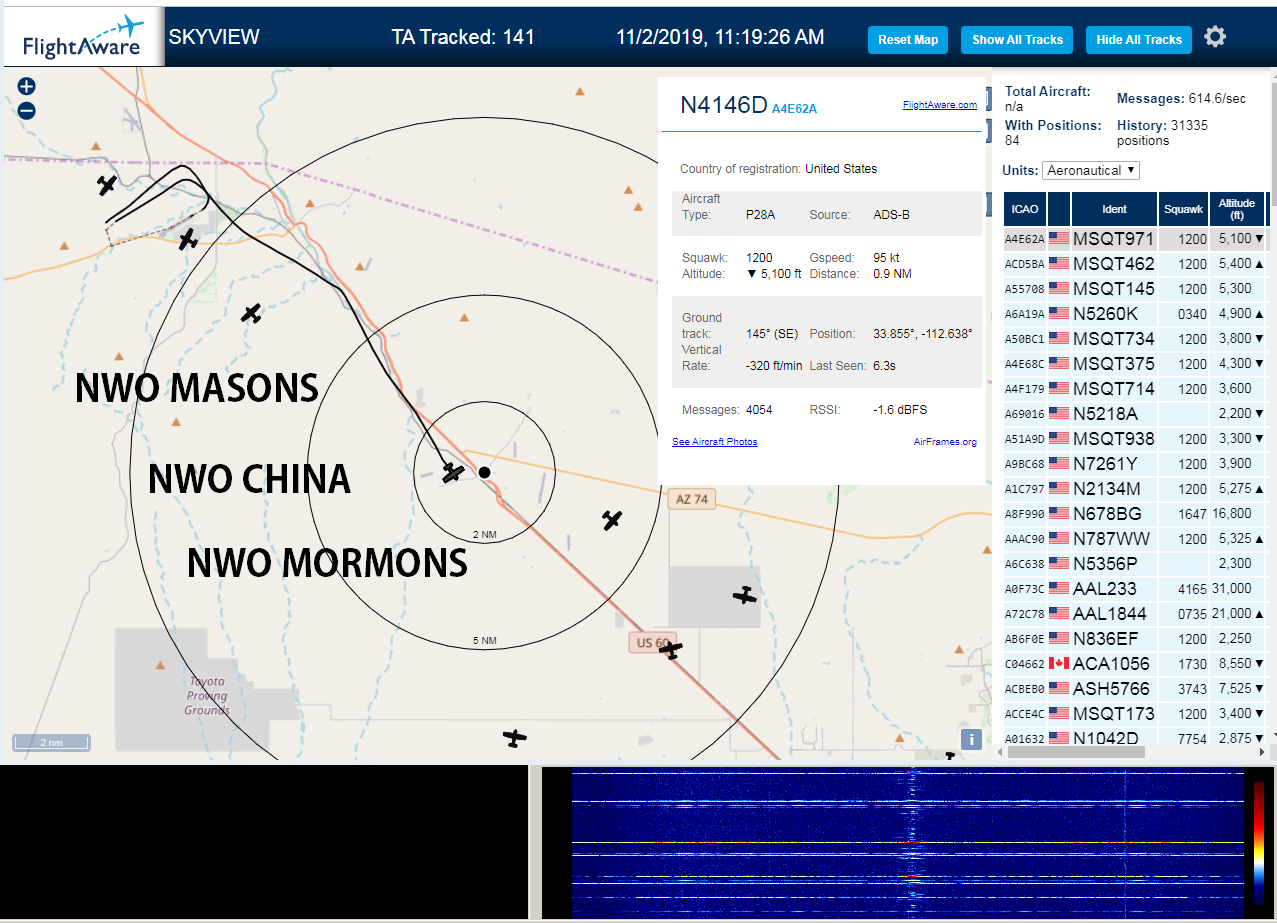This screenshot has width=1277, height=923.
Task: Select the aircraft icon near AZ 74 label
Action: pyautogui.click(x=612, y=520)
